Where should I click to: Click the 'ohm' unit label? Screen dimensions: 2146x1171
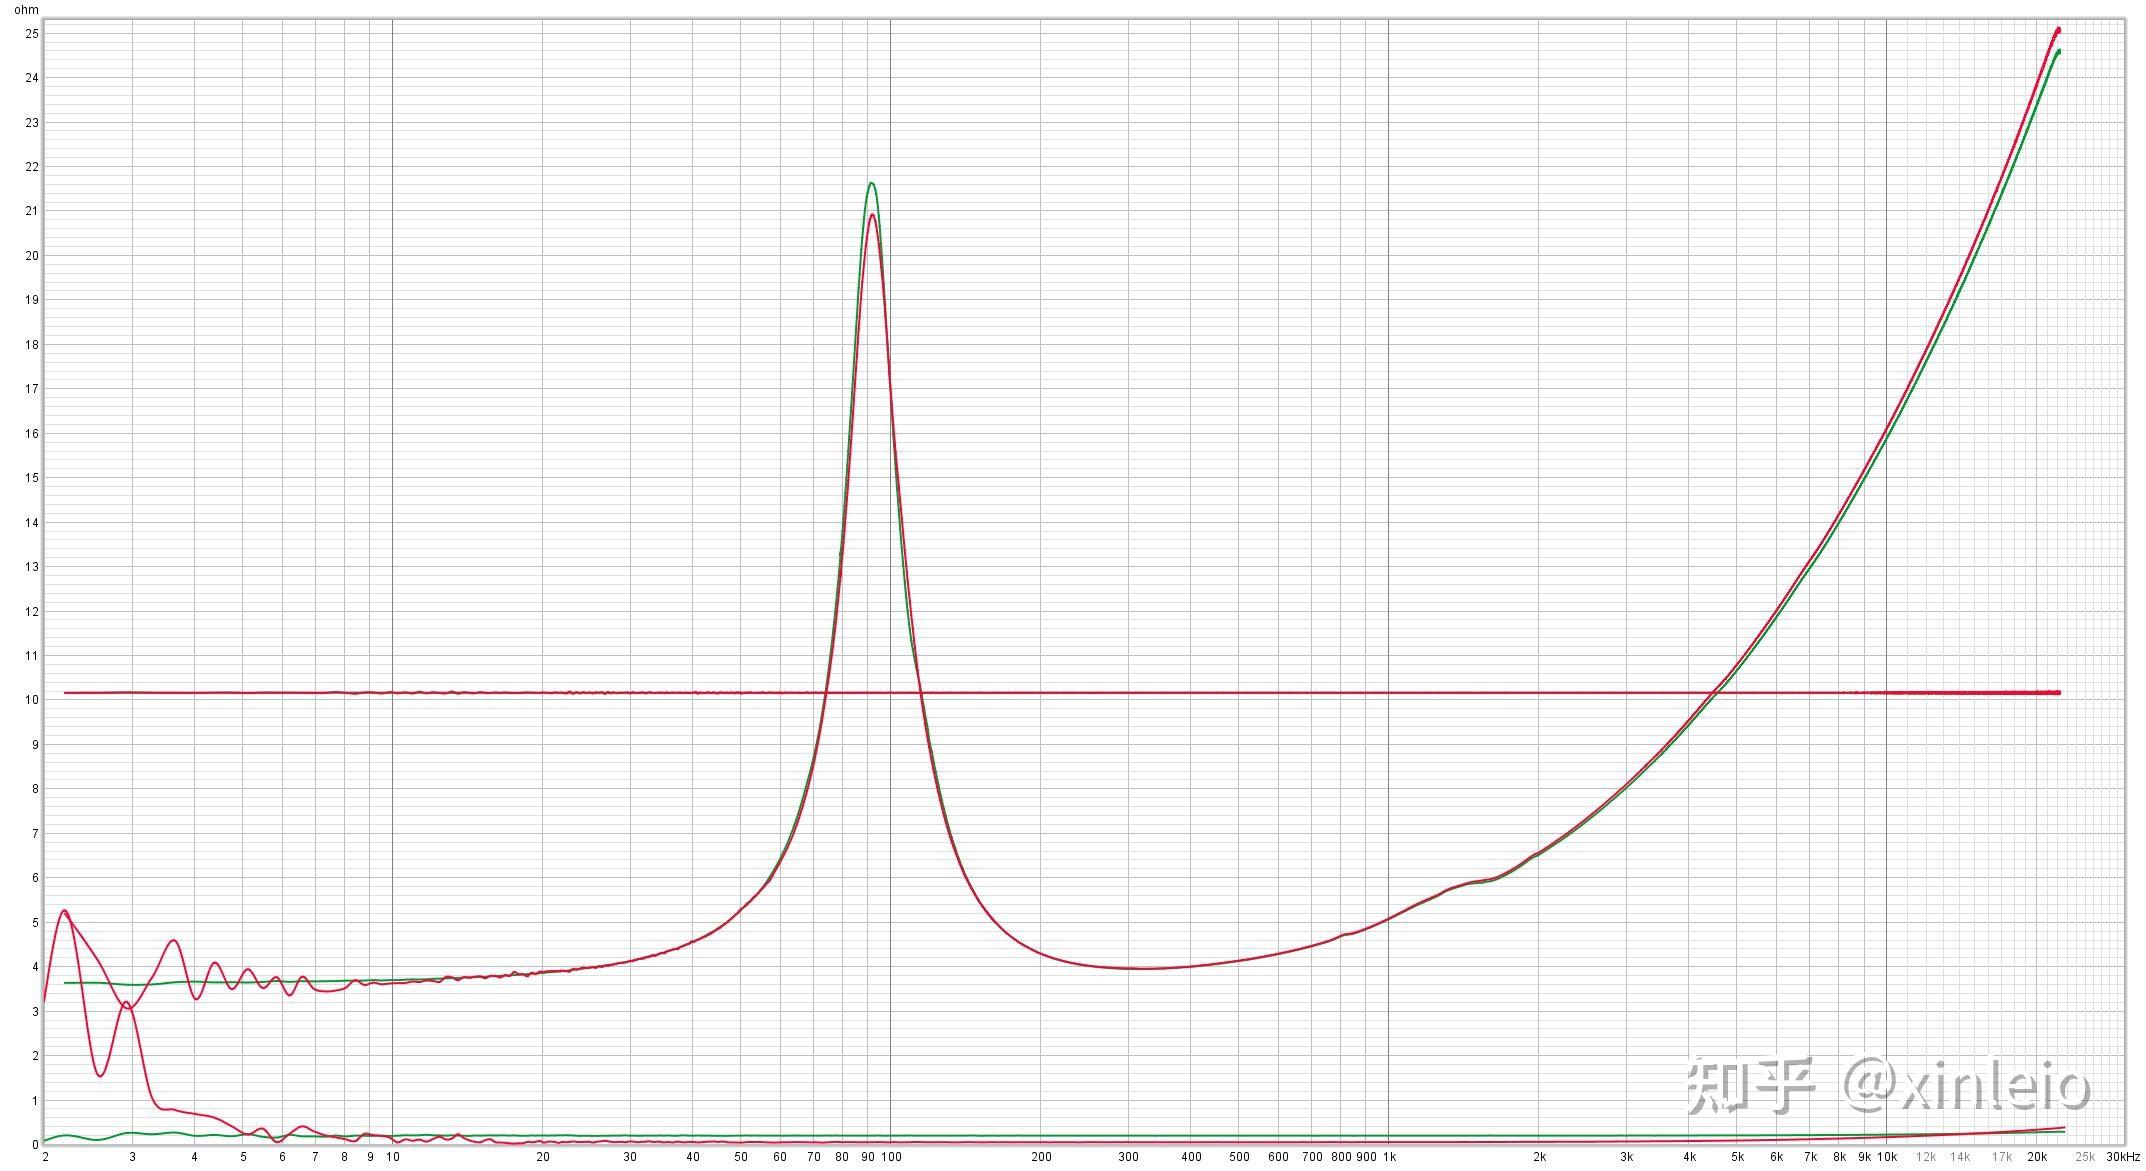click(27, 10)
